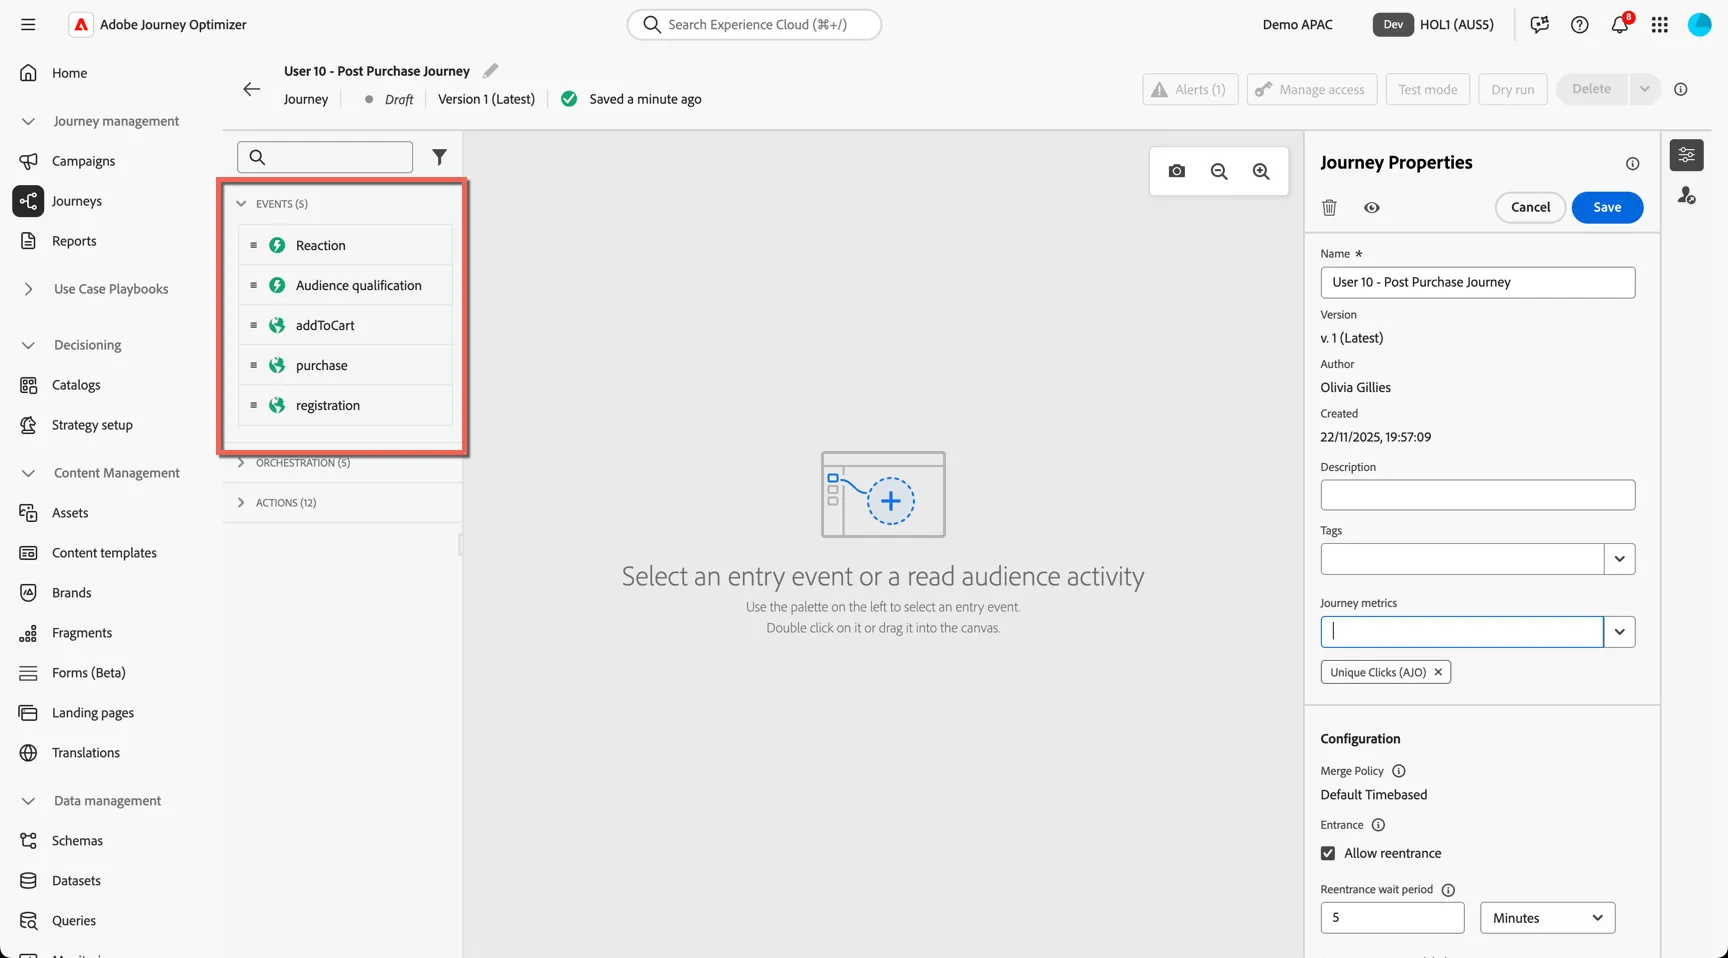Open Reports in left navigation
Image resolution: width=1728 pixels, height=958 pixels.
click(x=74, y=241)
